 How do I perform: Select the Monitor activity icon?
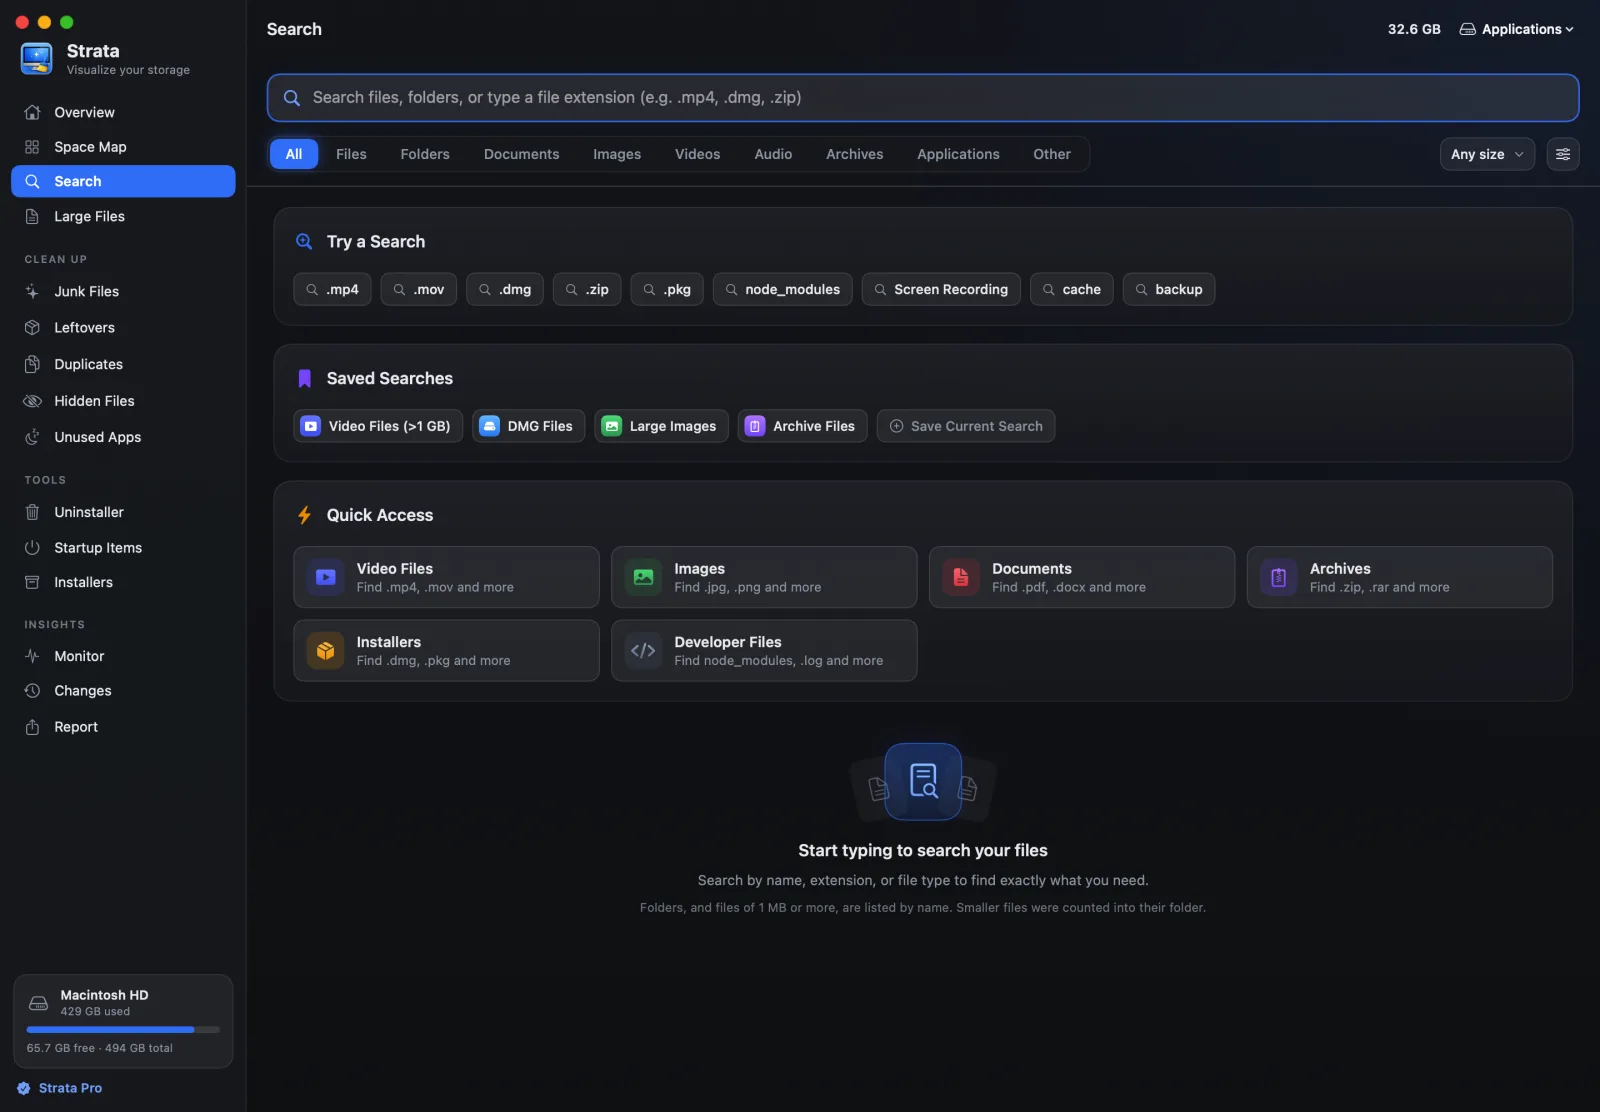click(32, 656)
